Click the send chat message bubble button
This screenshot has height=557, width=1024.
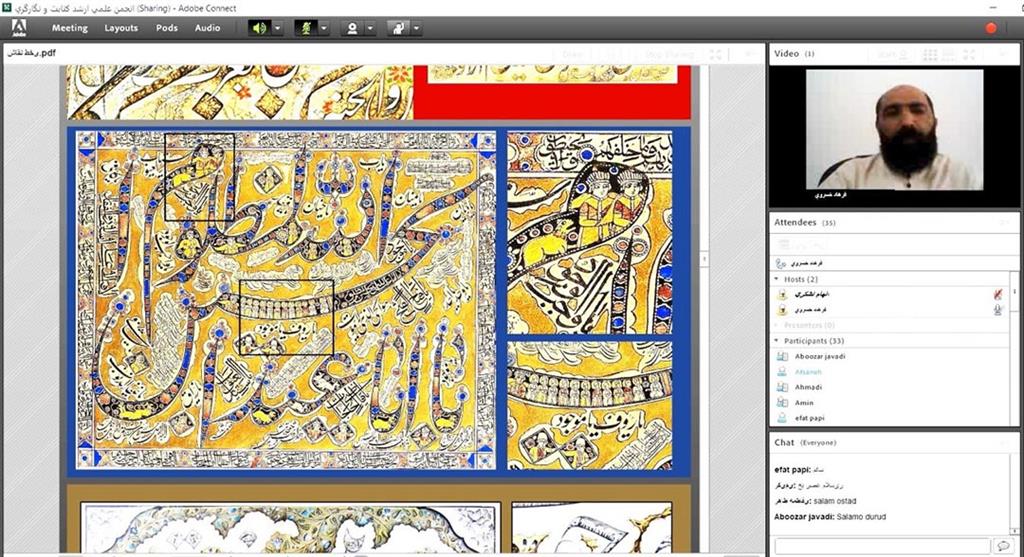1003,545
